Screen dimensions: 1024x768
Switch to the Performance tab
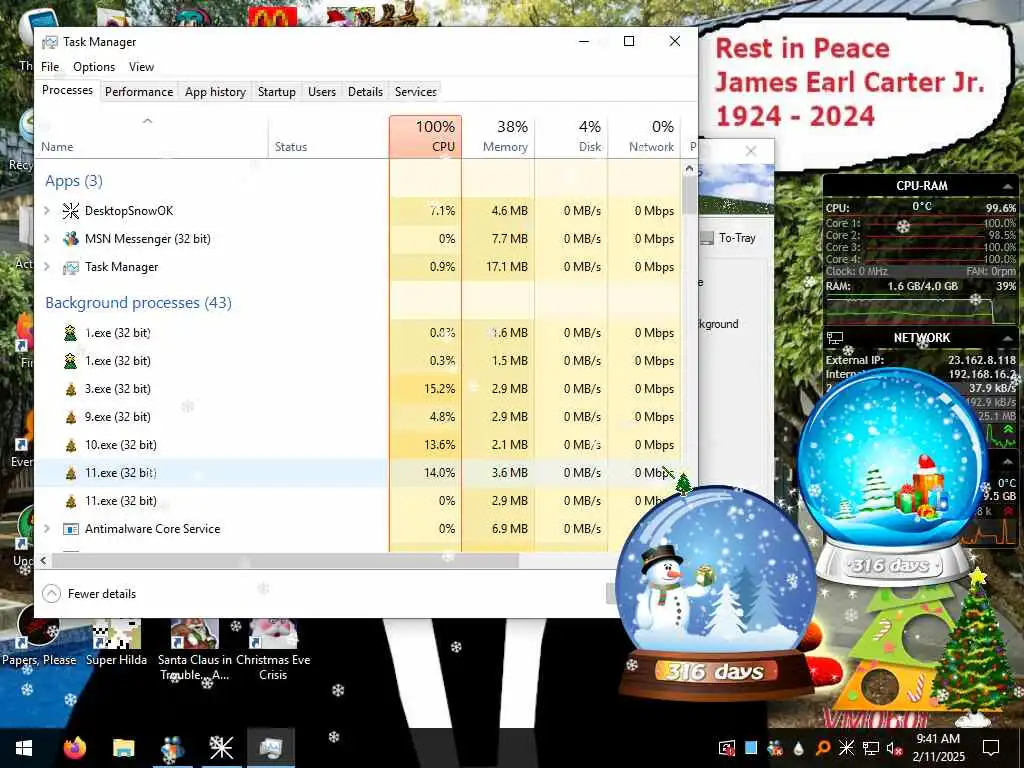pos(138,92)
